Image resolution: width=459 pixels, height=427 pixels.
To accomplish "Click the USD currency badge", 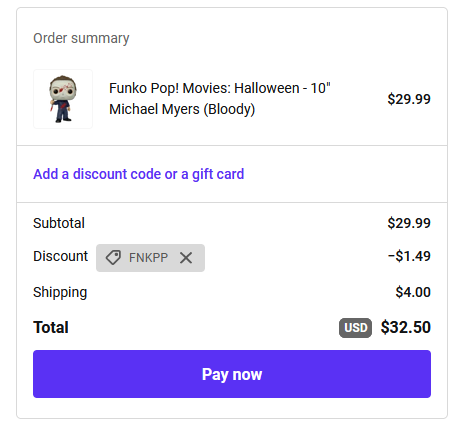I will point(355,328).
